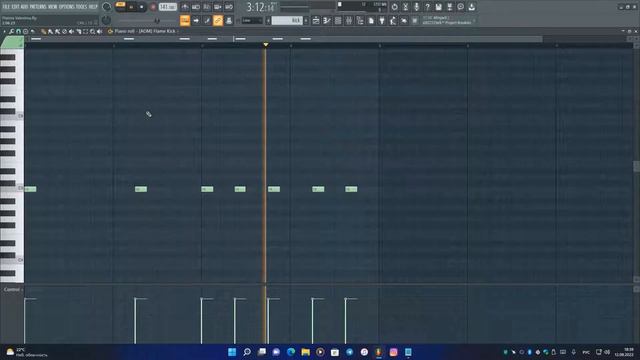The height and width of the screenshot is (360, 640).
Task: Select the Playback speaker tool in piano roll
Action: point(100,31)
